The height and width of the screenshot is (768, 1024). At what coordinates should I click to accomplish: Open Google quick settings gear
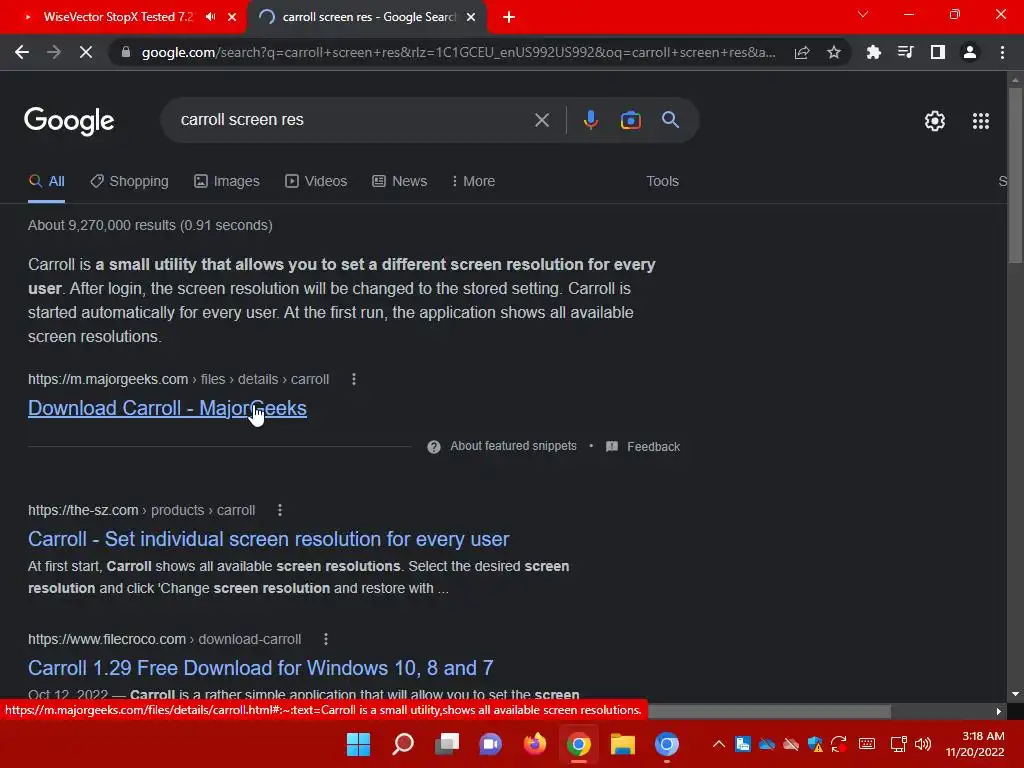tap(935, 121)
